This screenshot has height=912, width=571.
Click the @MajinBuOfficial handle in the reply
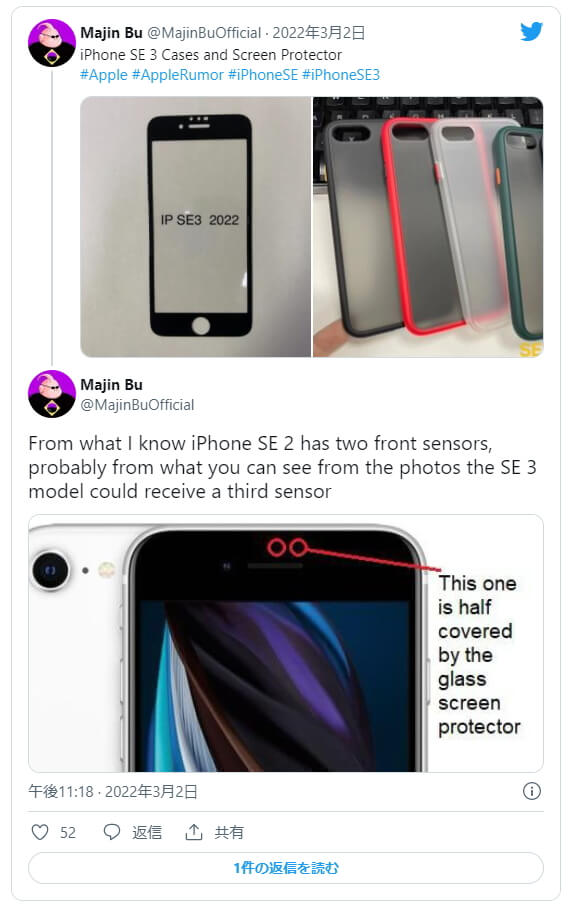pyautogui.click(x=137, y=405)
